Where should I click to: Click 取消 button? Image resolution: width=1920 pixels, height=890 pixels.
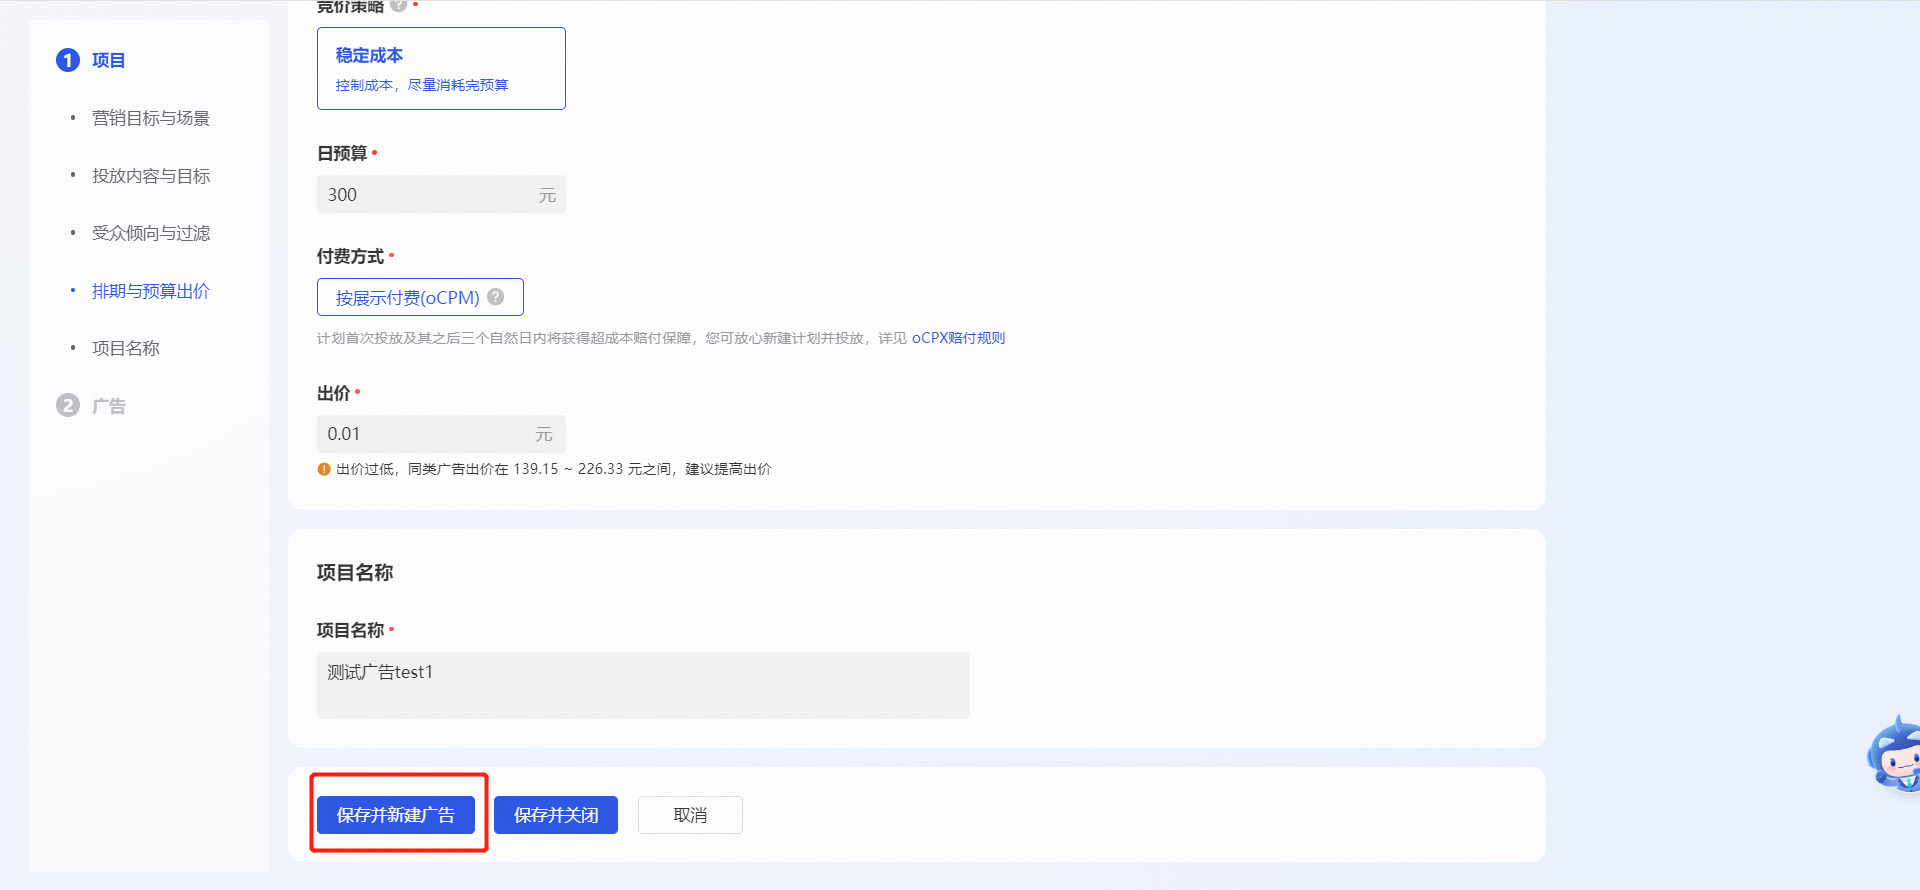(690, 815)
